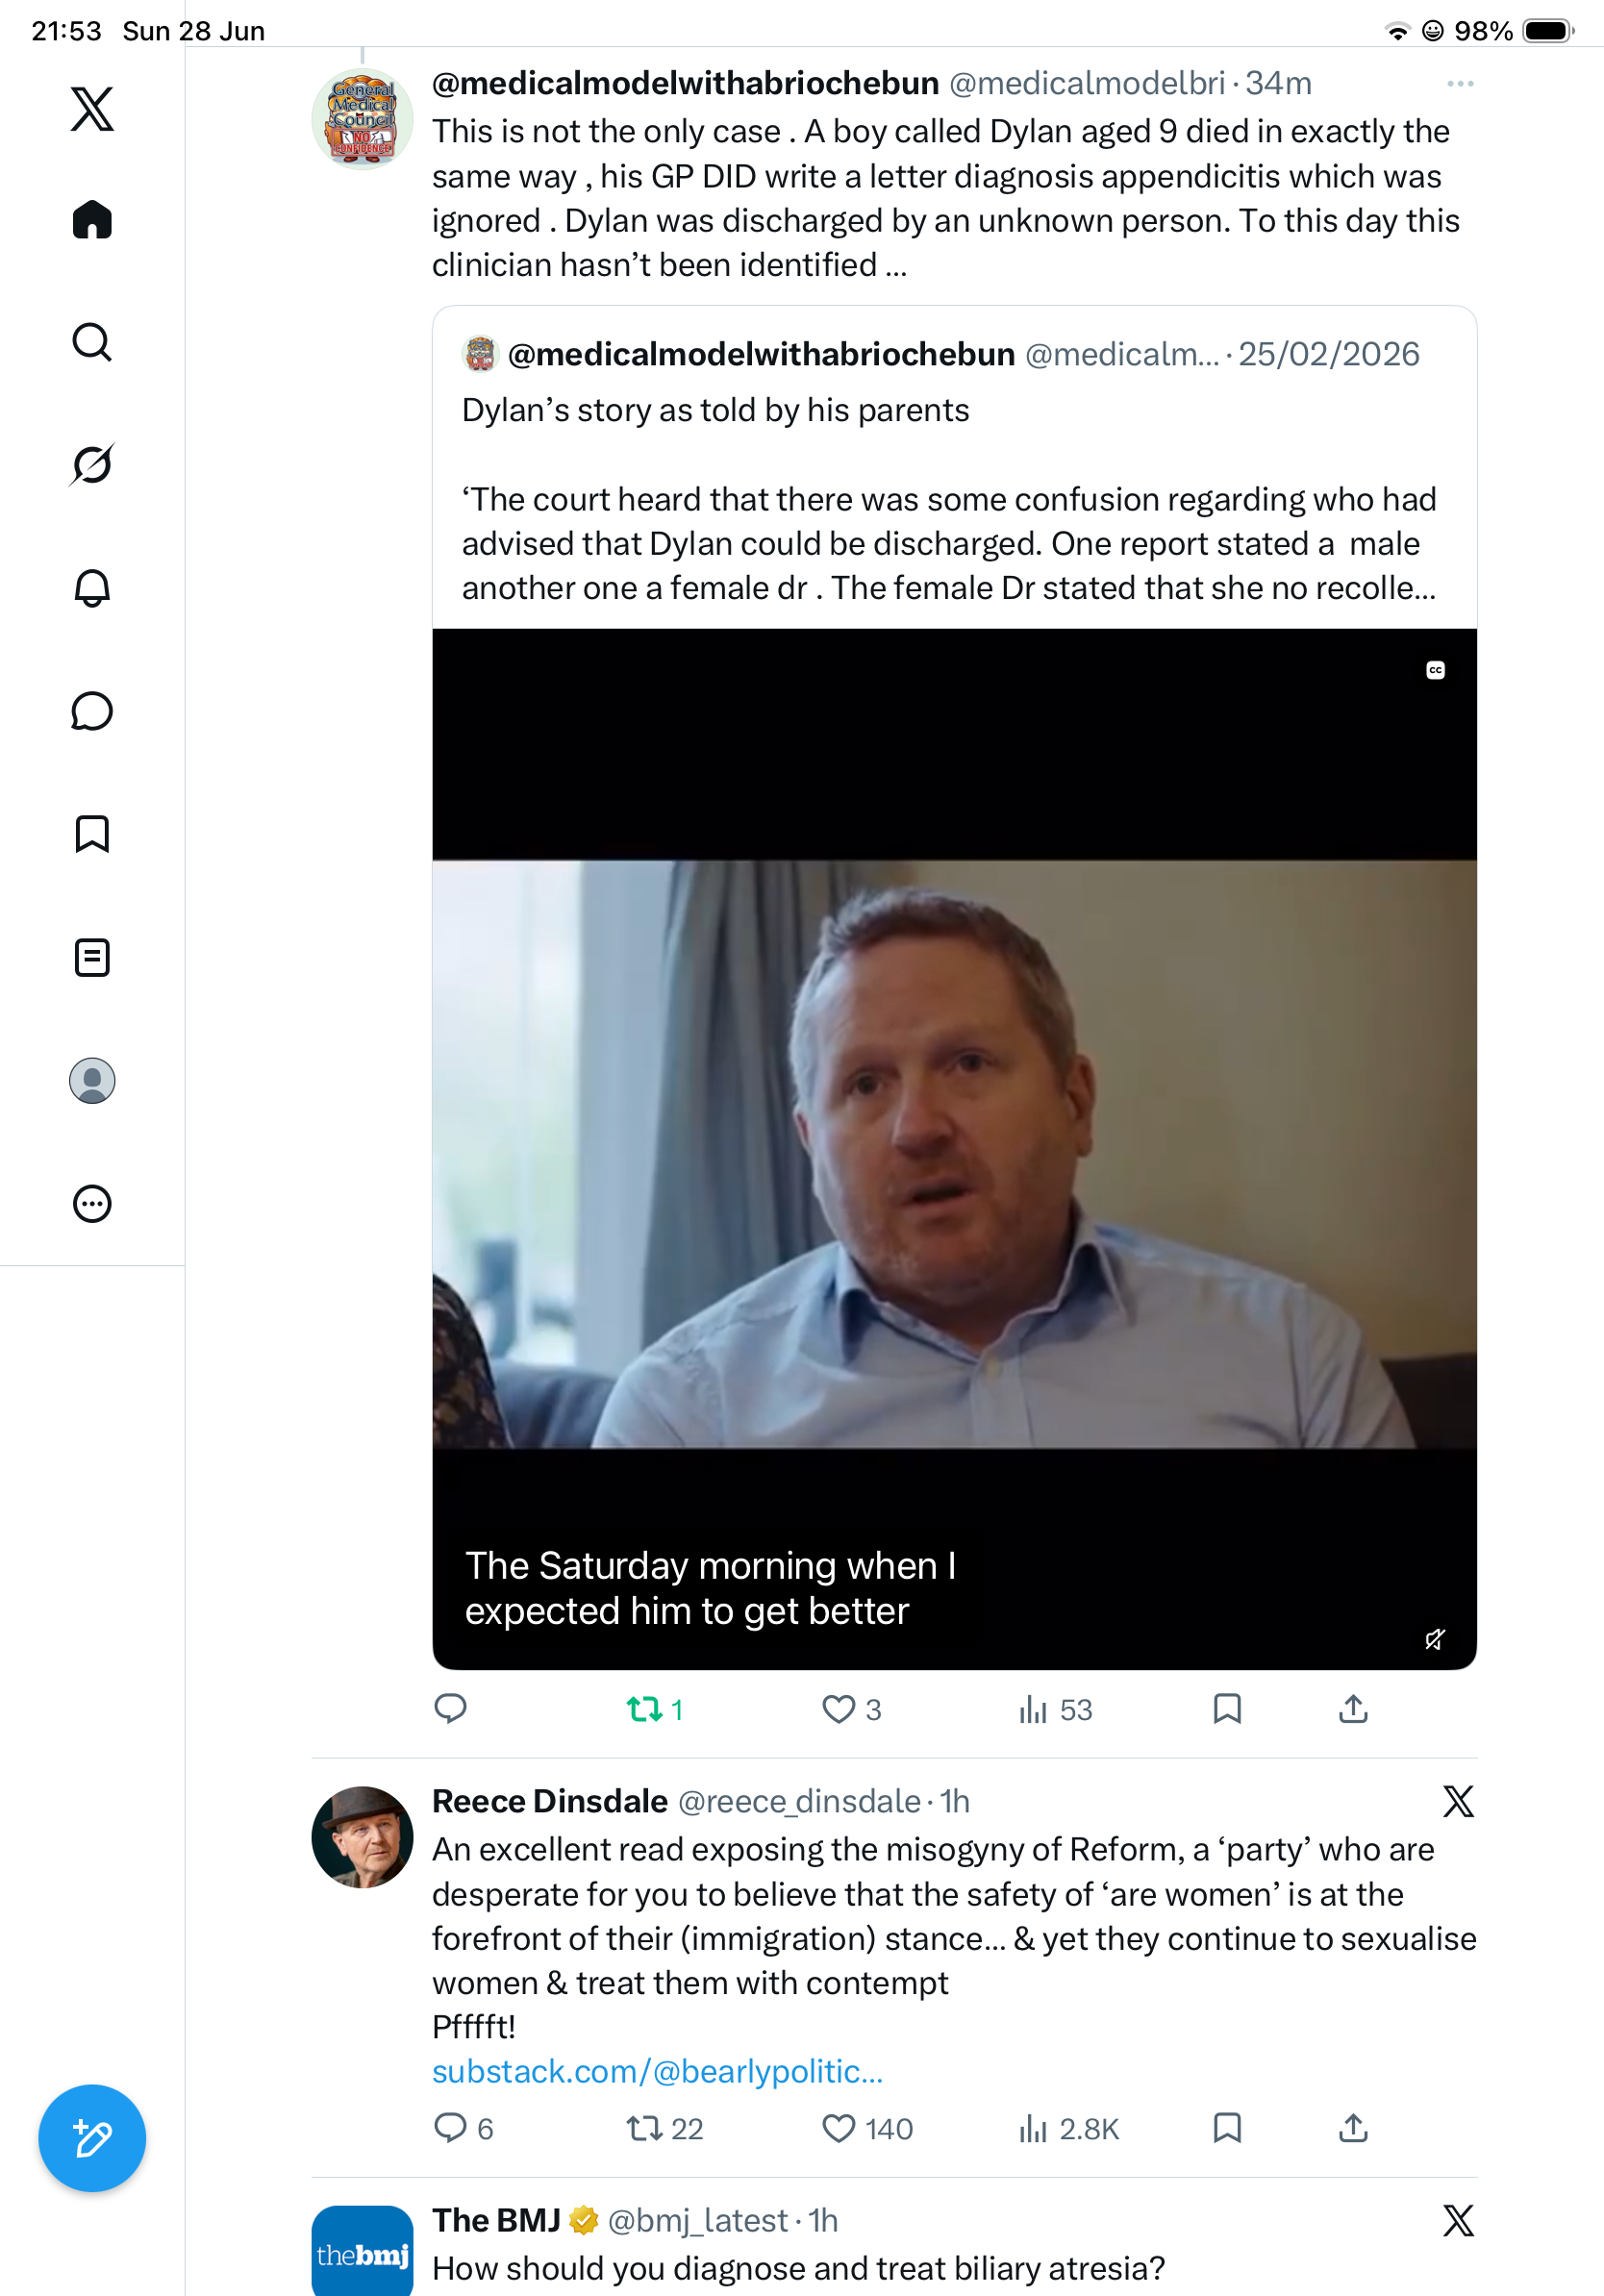The width and height of the screenshot is (1604, 2296).
Task: Open the three-dot menu on medicalmodel post
Action: (1460, 84)
